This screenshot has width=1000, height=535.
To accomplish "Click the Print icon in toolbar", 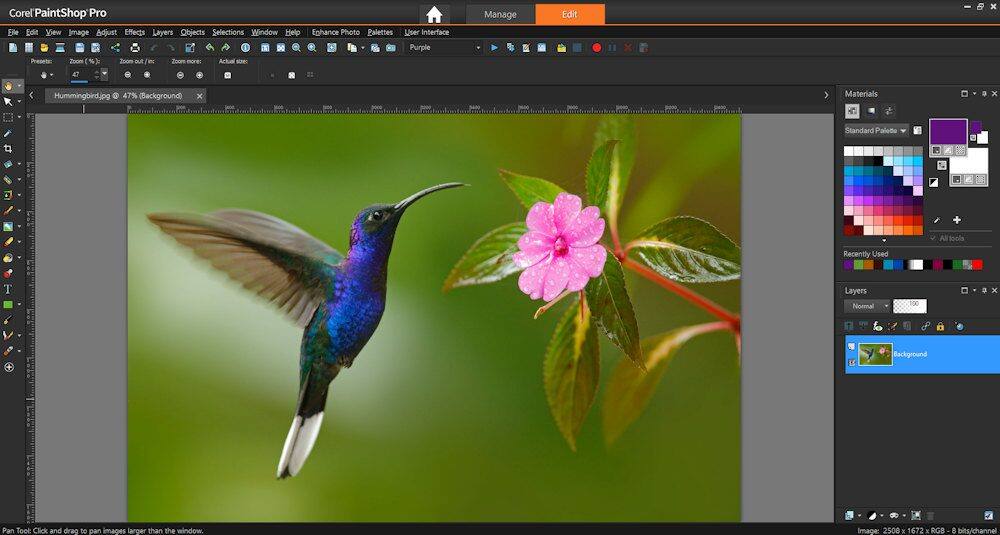I will click(x=135, y=48).
